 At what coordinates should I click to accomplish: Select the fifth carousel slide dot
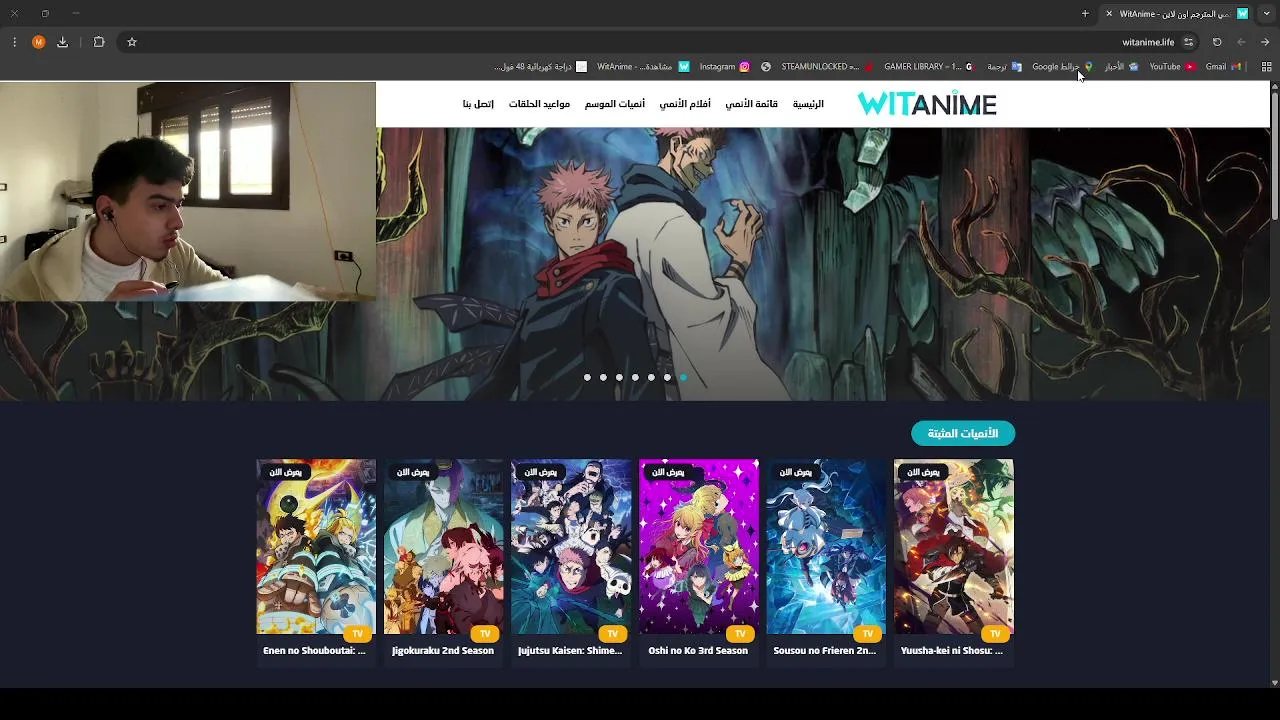click(651, 377)
